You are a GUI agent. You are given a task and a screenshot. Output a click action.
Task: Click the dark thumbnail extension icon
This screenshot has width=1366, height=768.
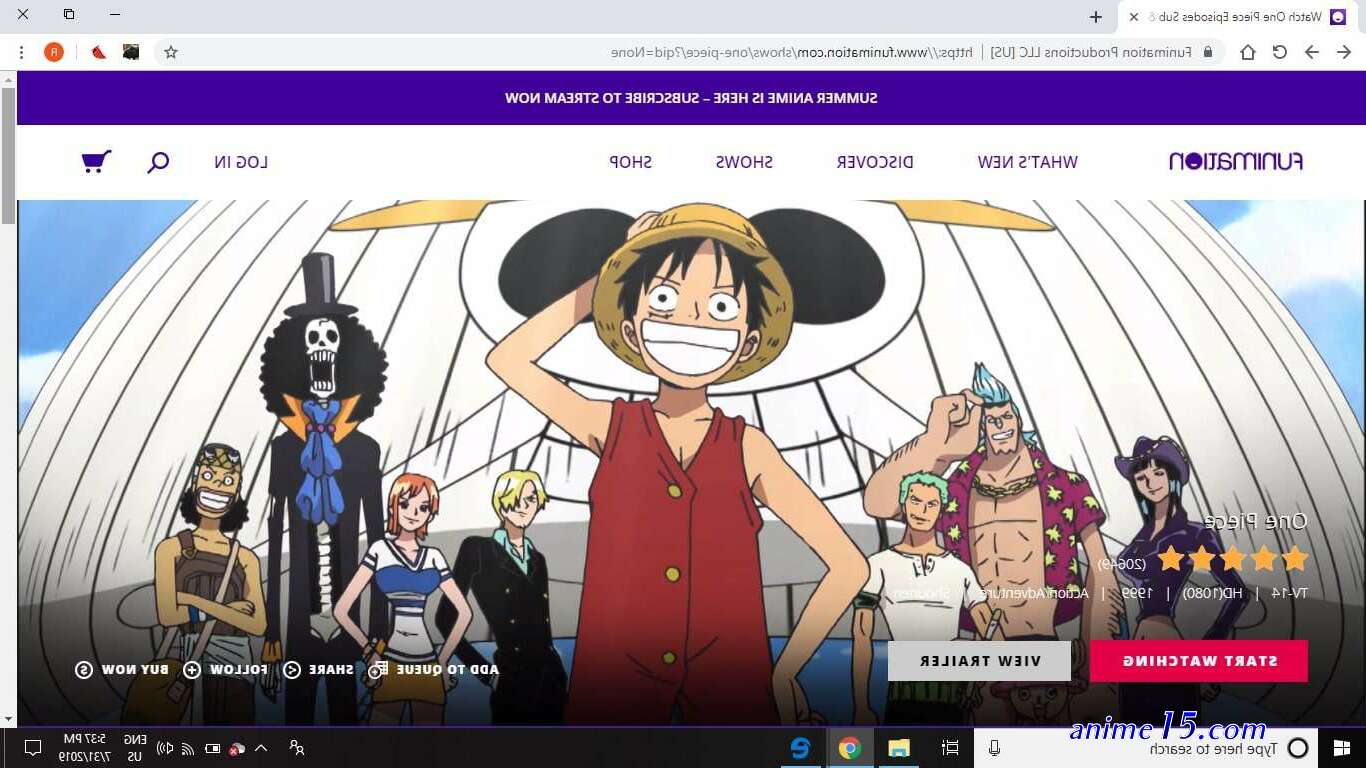(131, 52)
